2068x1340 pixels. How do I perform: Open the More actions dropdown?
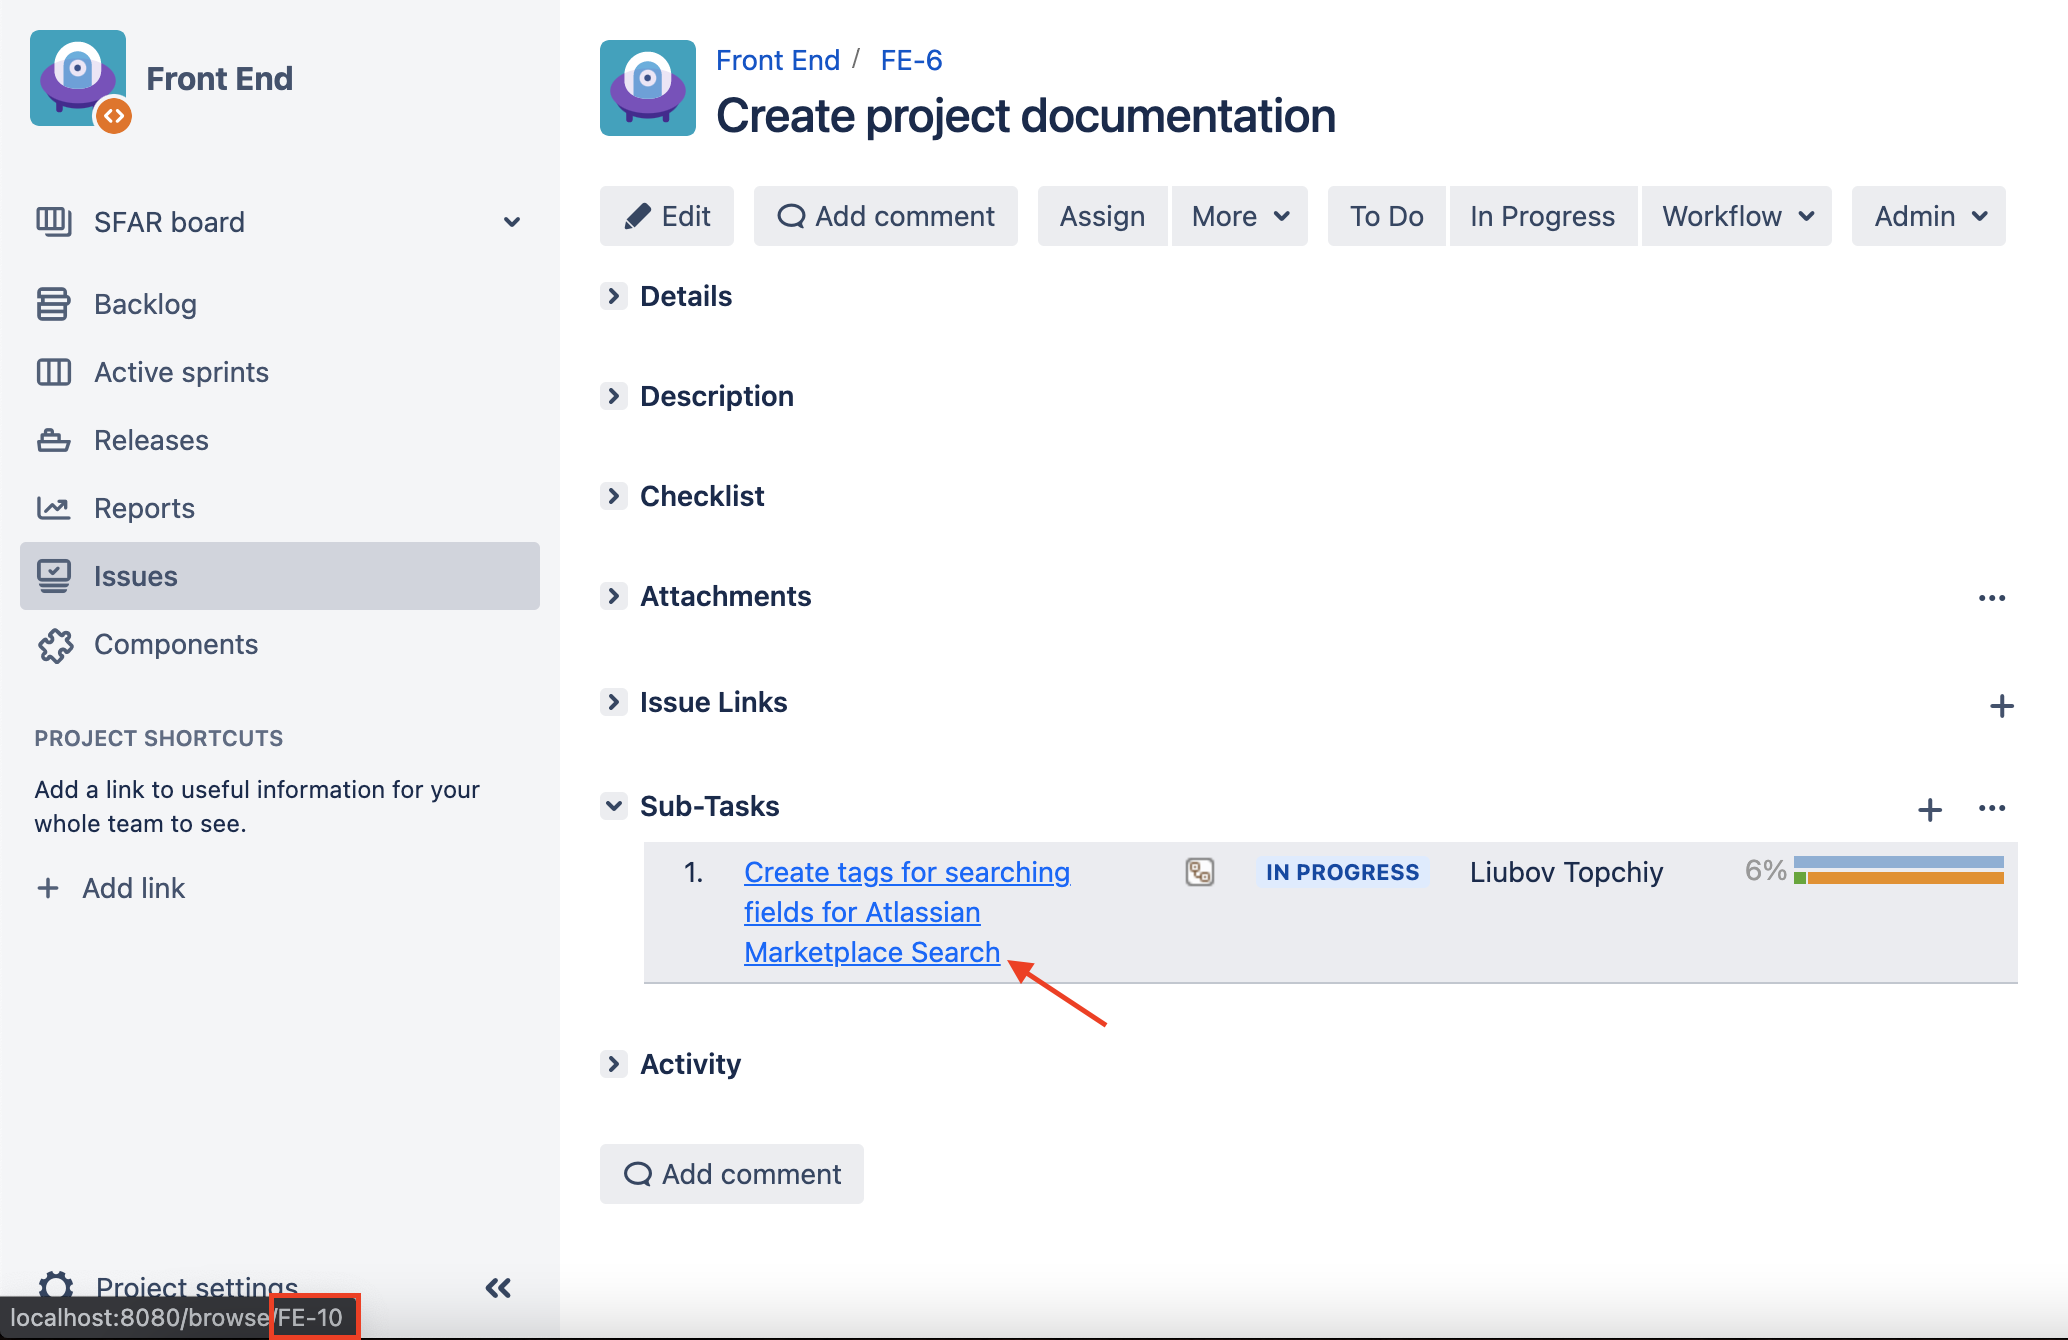tap(1239, 216)
